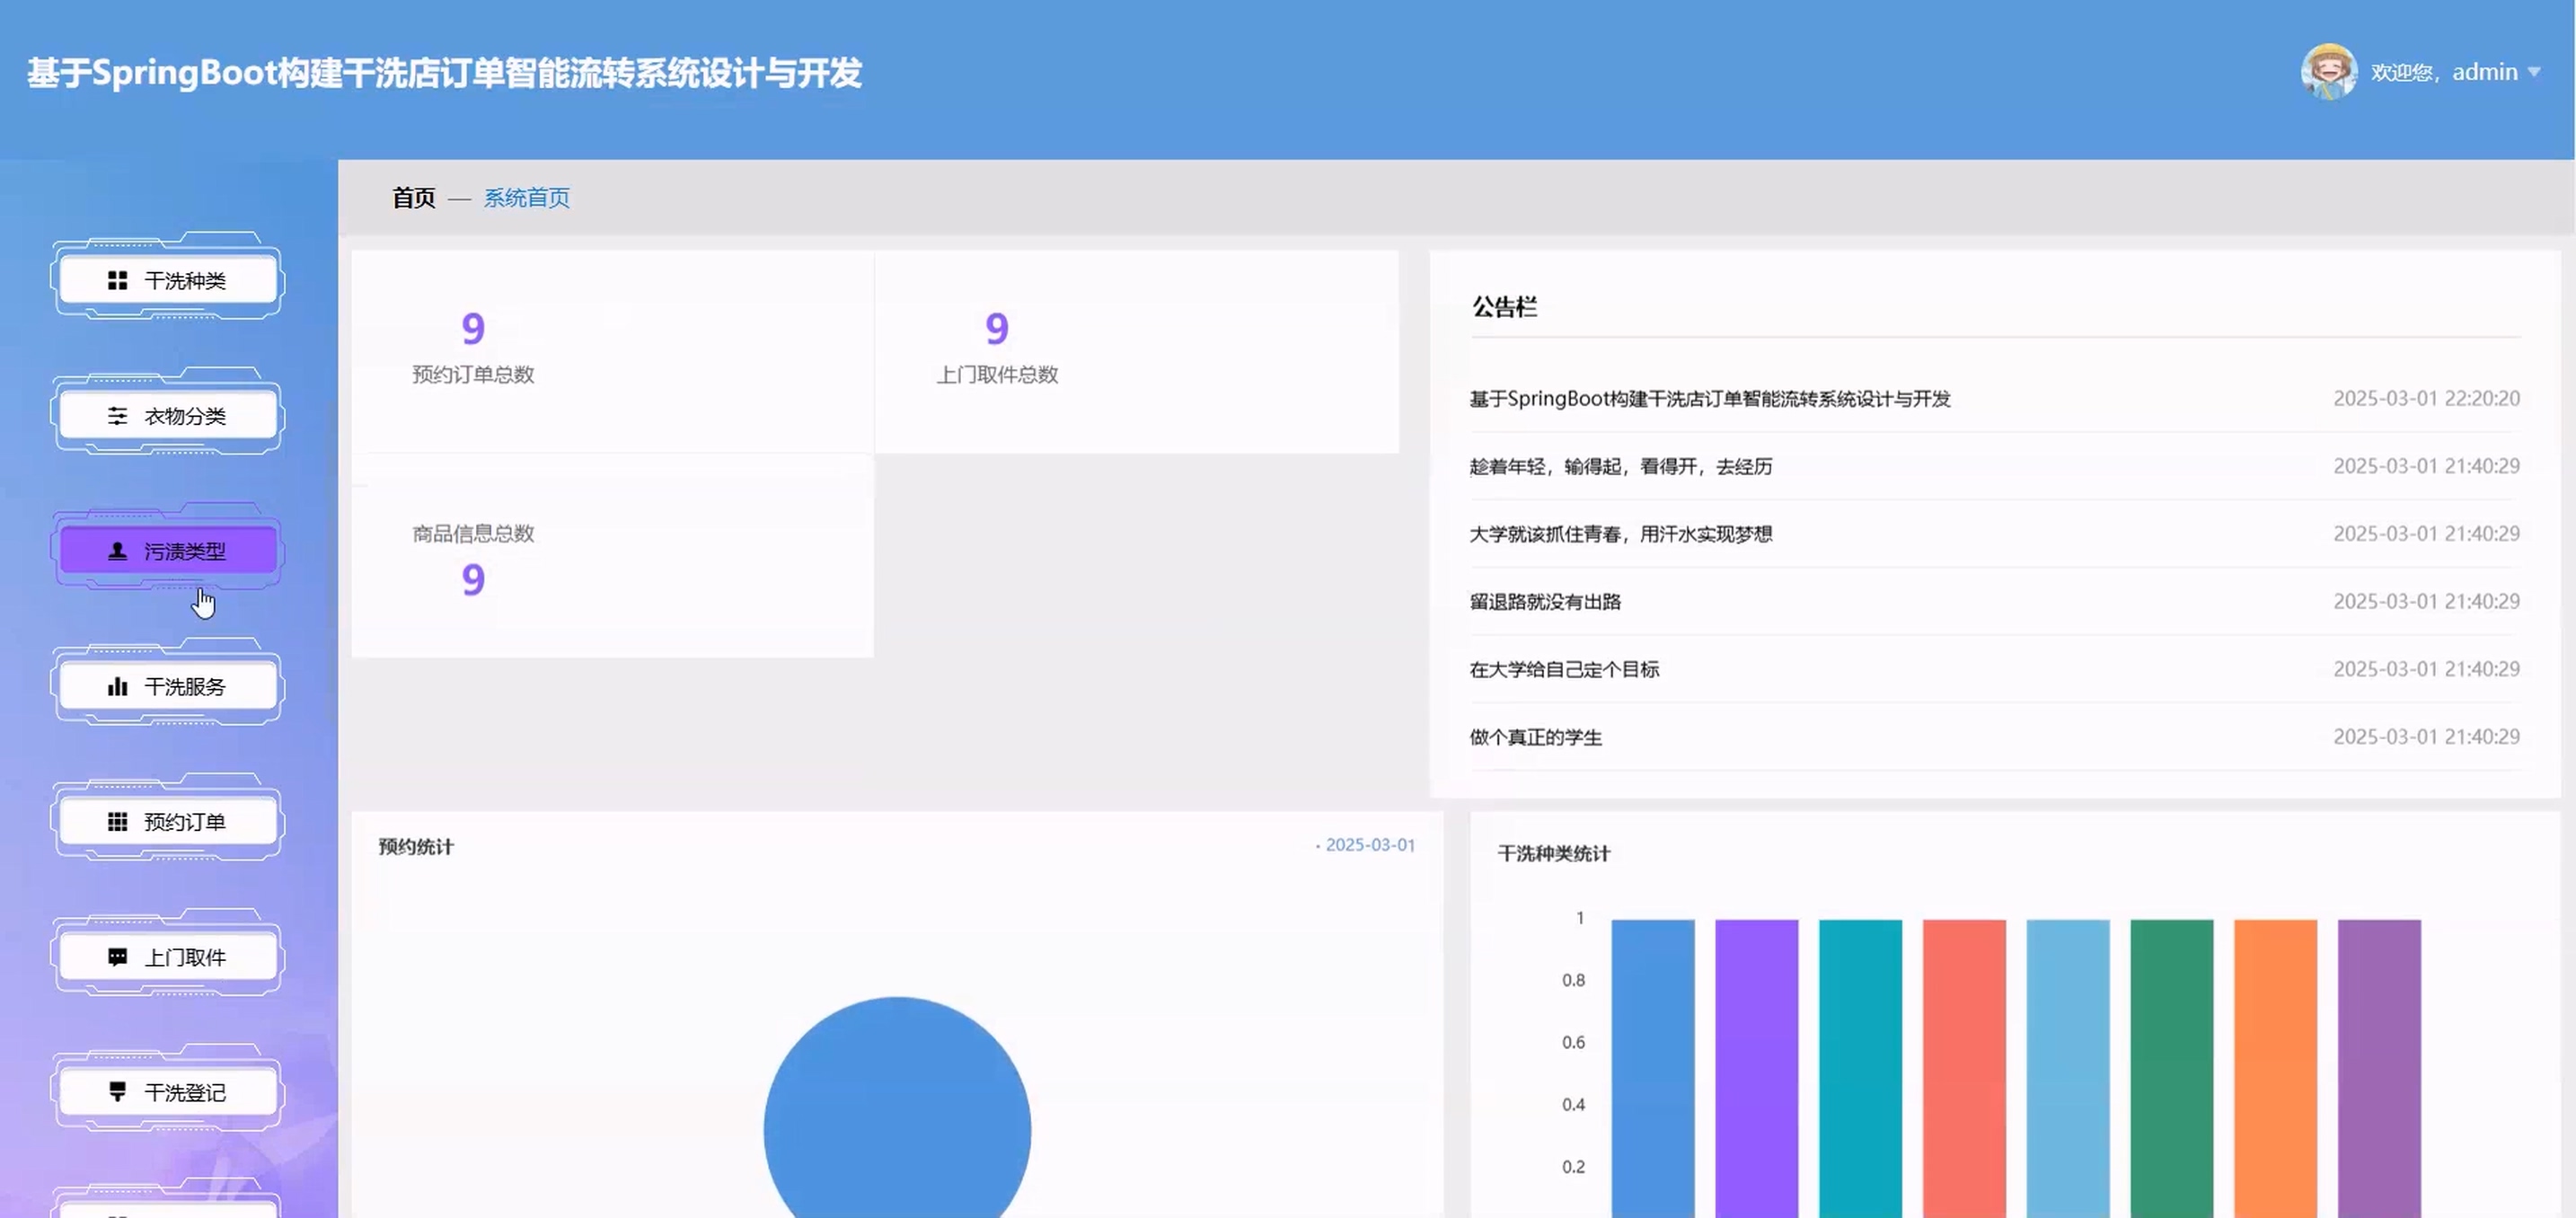The image size is (2576, 1218).
Task: Click the person icon beside 污渍类型
Action: point(117,551)
